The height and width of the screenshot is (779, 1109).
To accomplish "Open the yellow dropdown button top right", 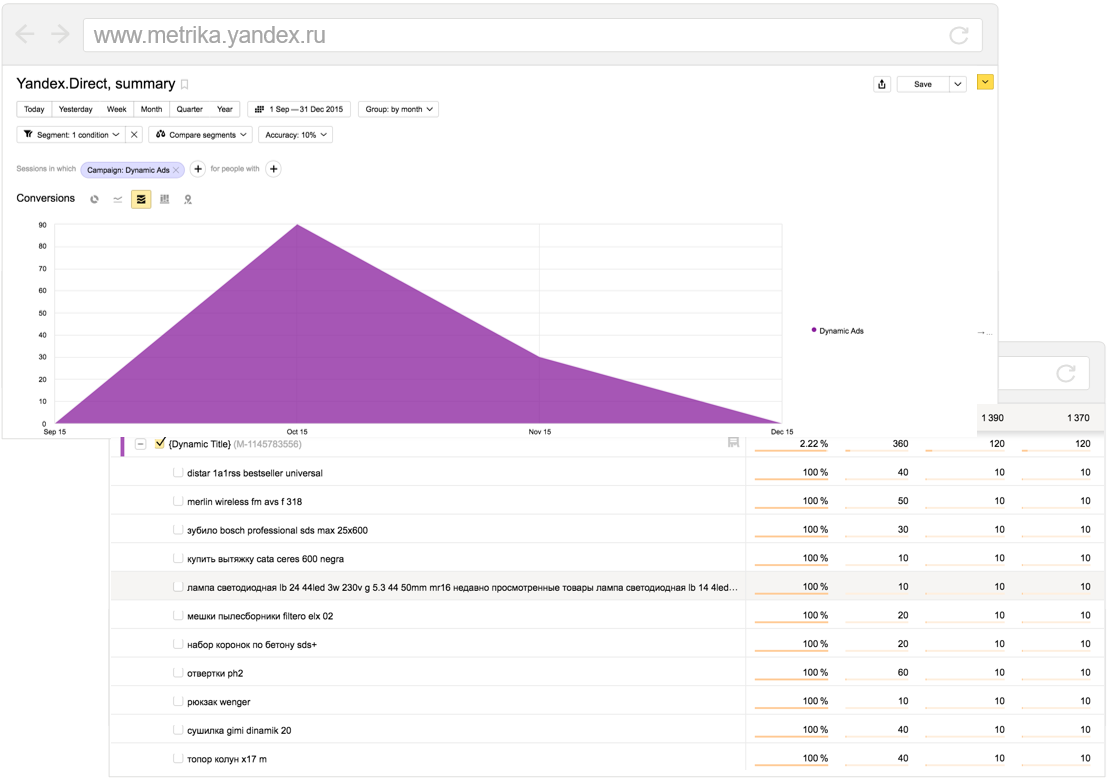I will point(985,82).
